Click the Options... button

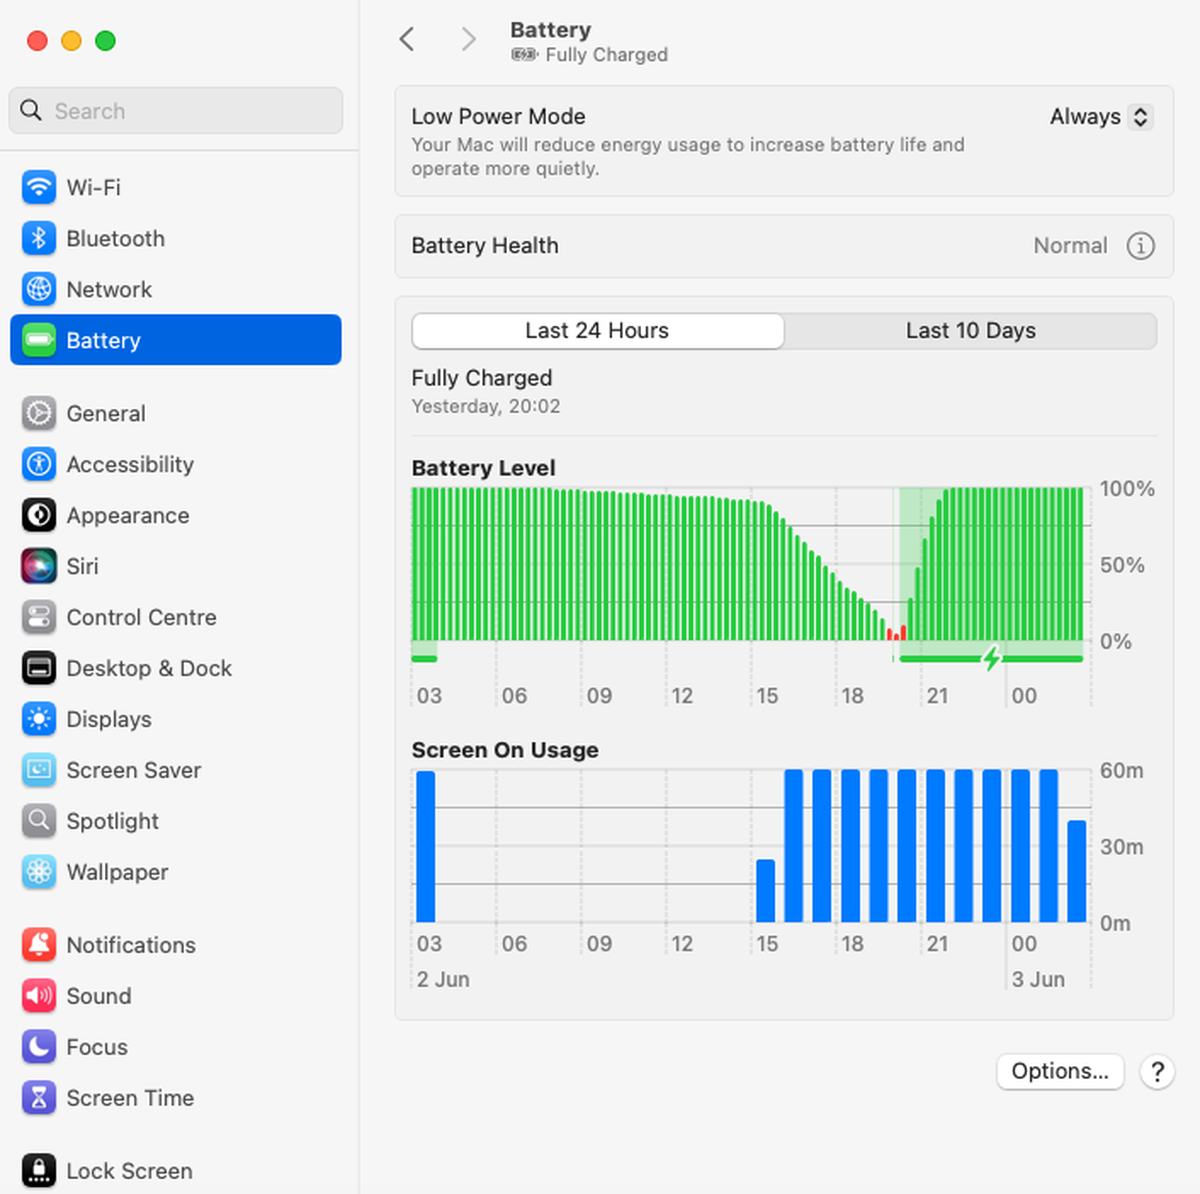(1060, 1071)
